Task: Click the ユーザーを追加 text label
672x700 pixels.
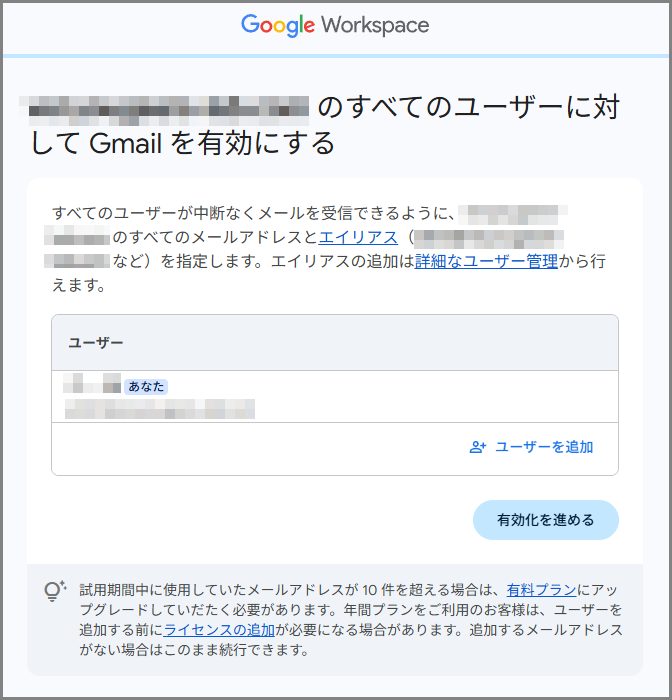Action: 544,447
